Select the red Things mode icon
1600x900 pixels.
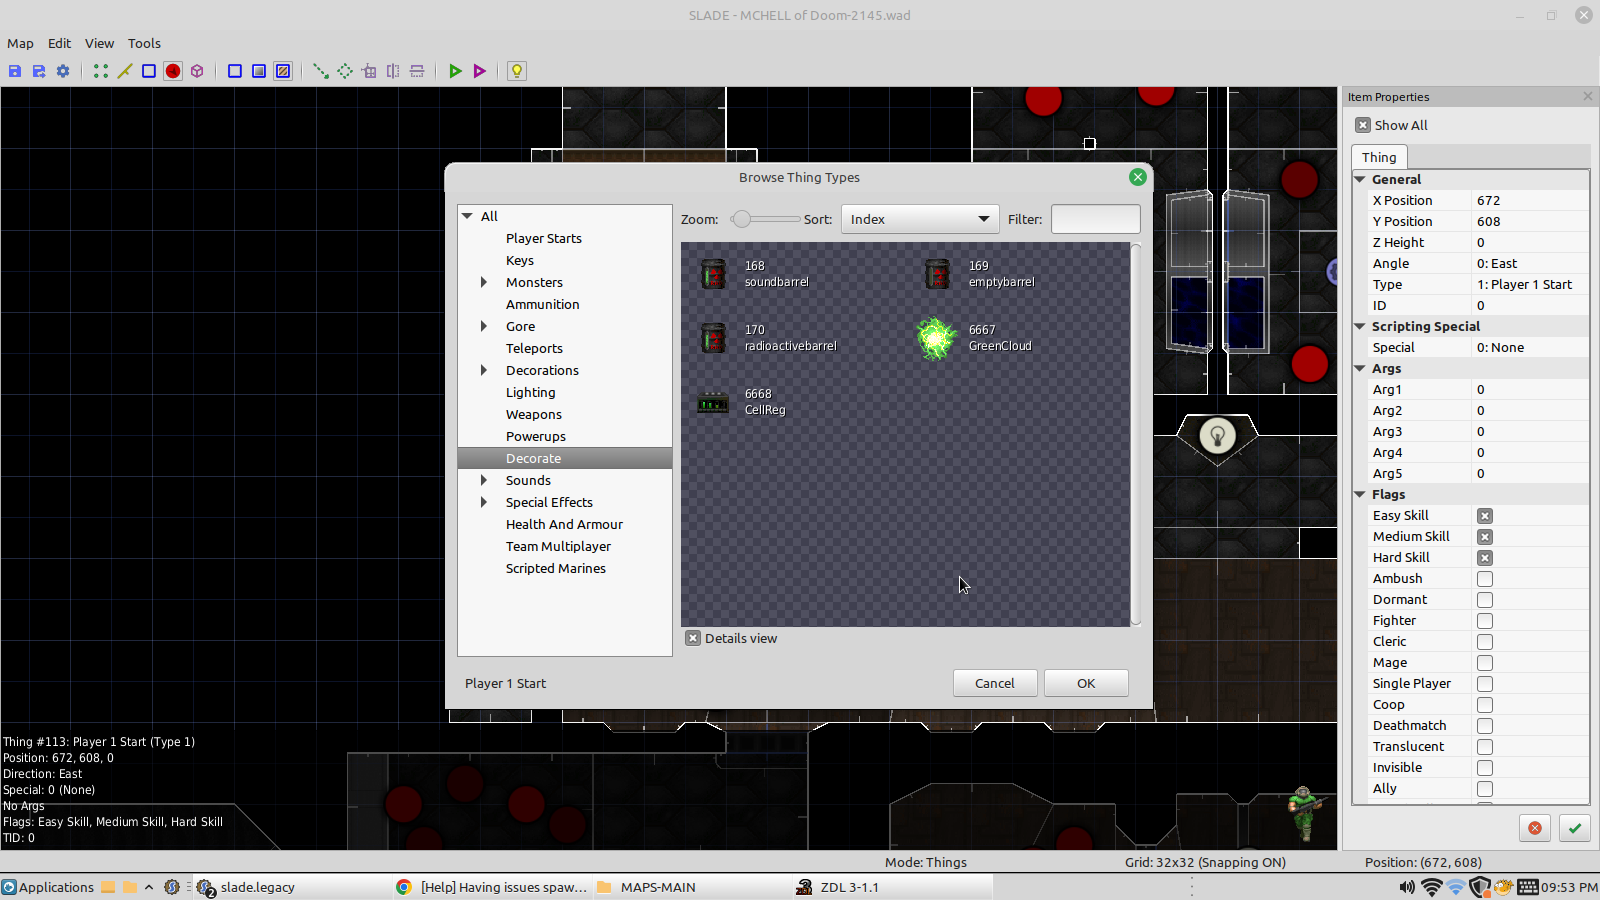click(173, 71)
